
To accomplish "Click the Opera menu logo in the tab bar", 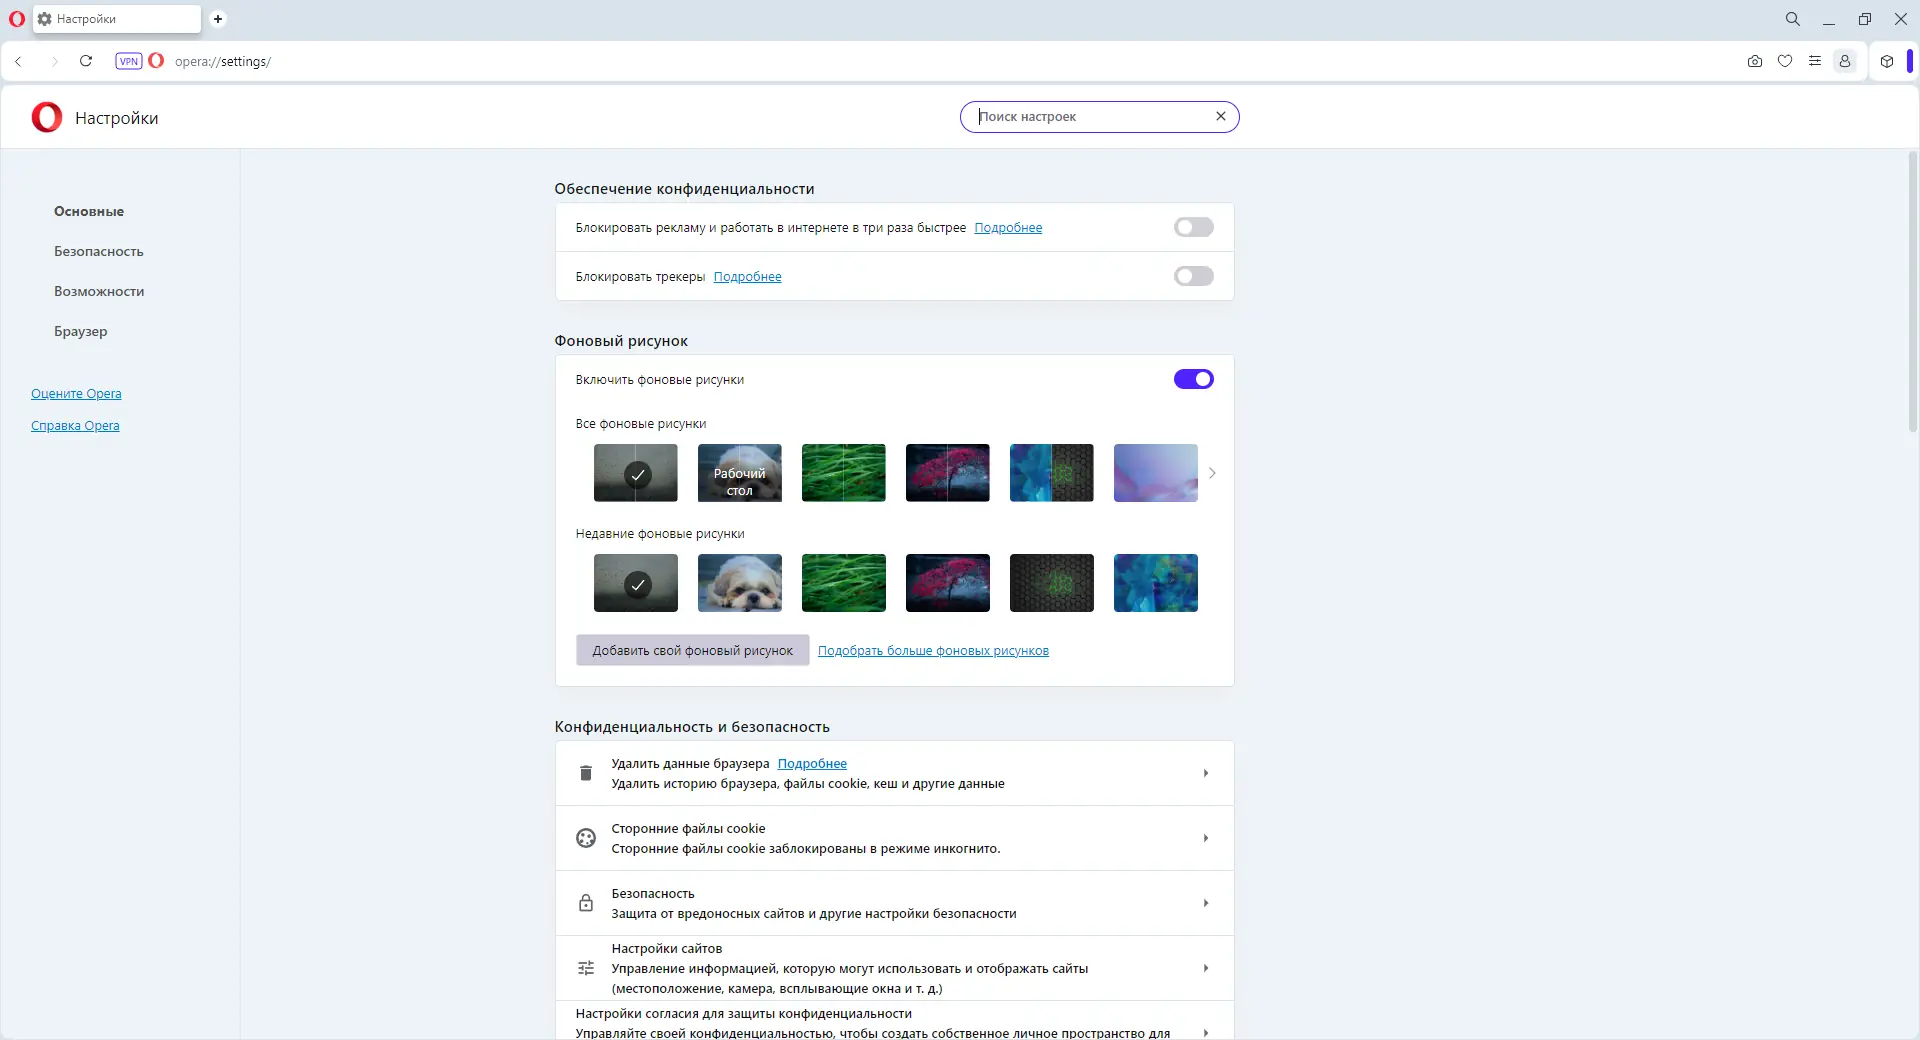I will 16,19.
